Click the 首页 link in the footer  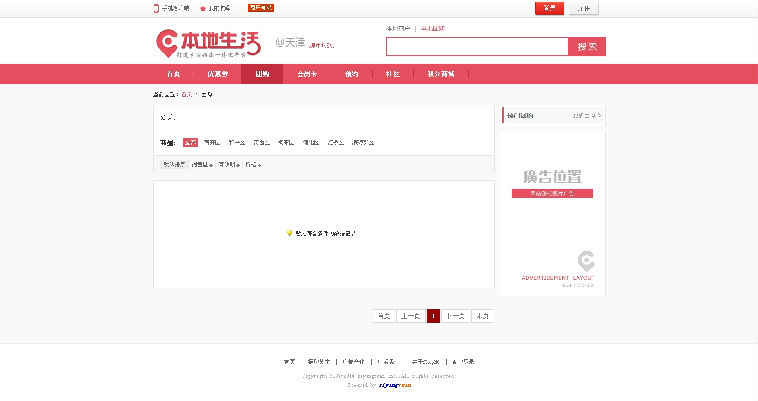pos(289,361)
